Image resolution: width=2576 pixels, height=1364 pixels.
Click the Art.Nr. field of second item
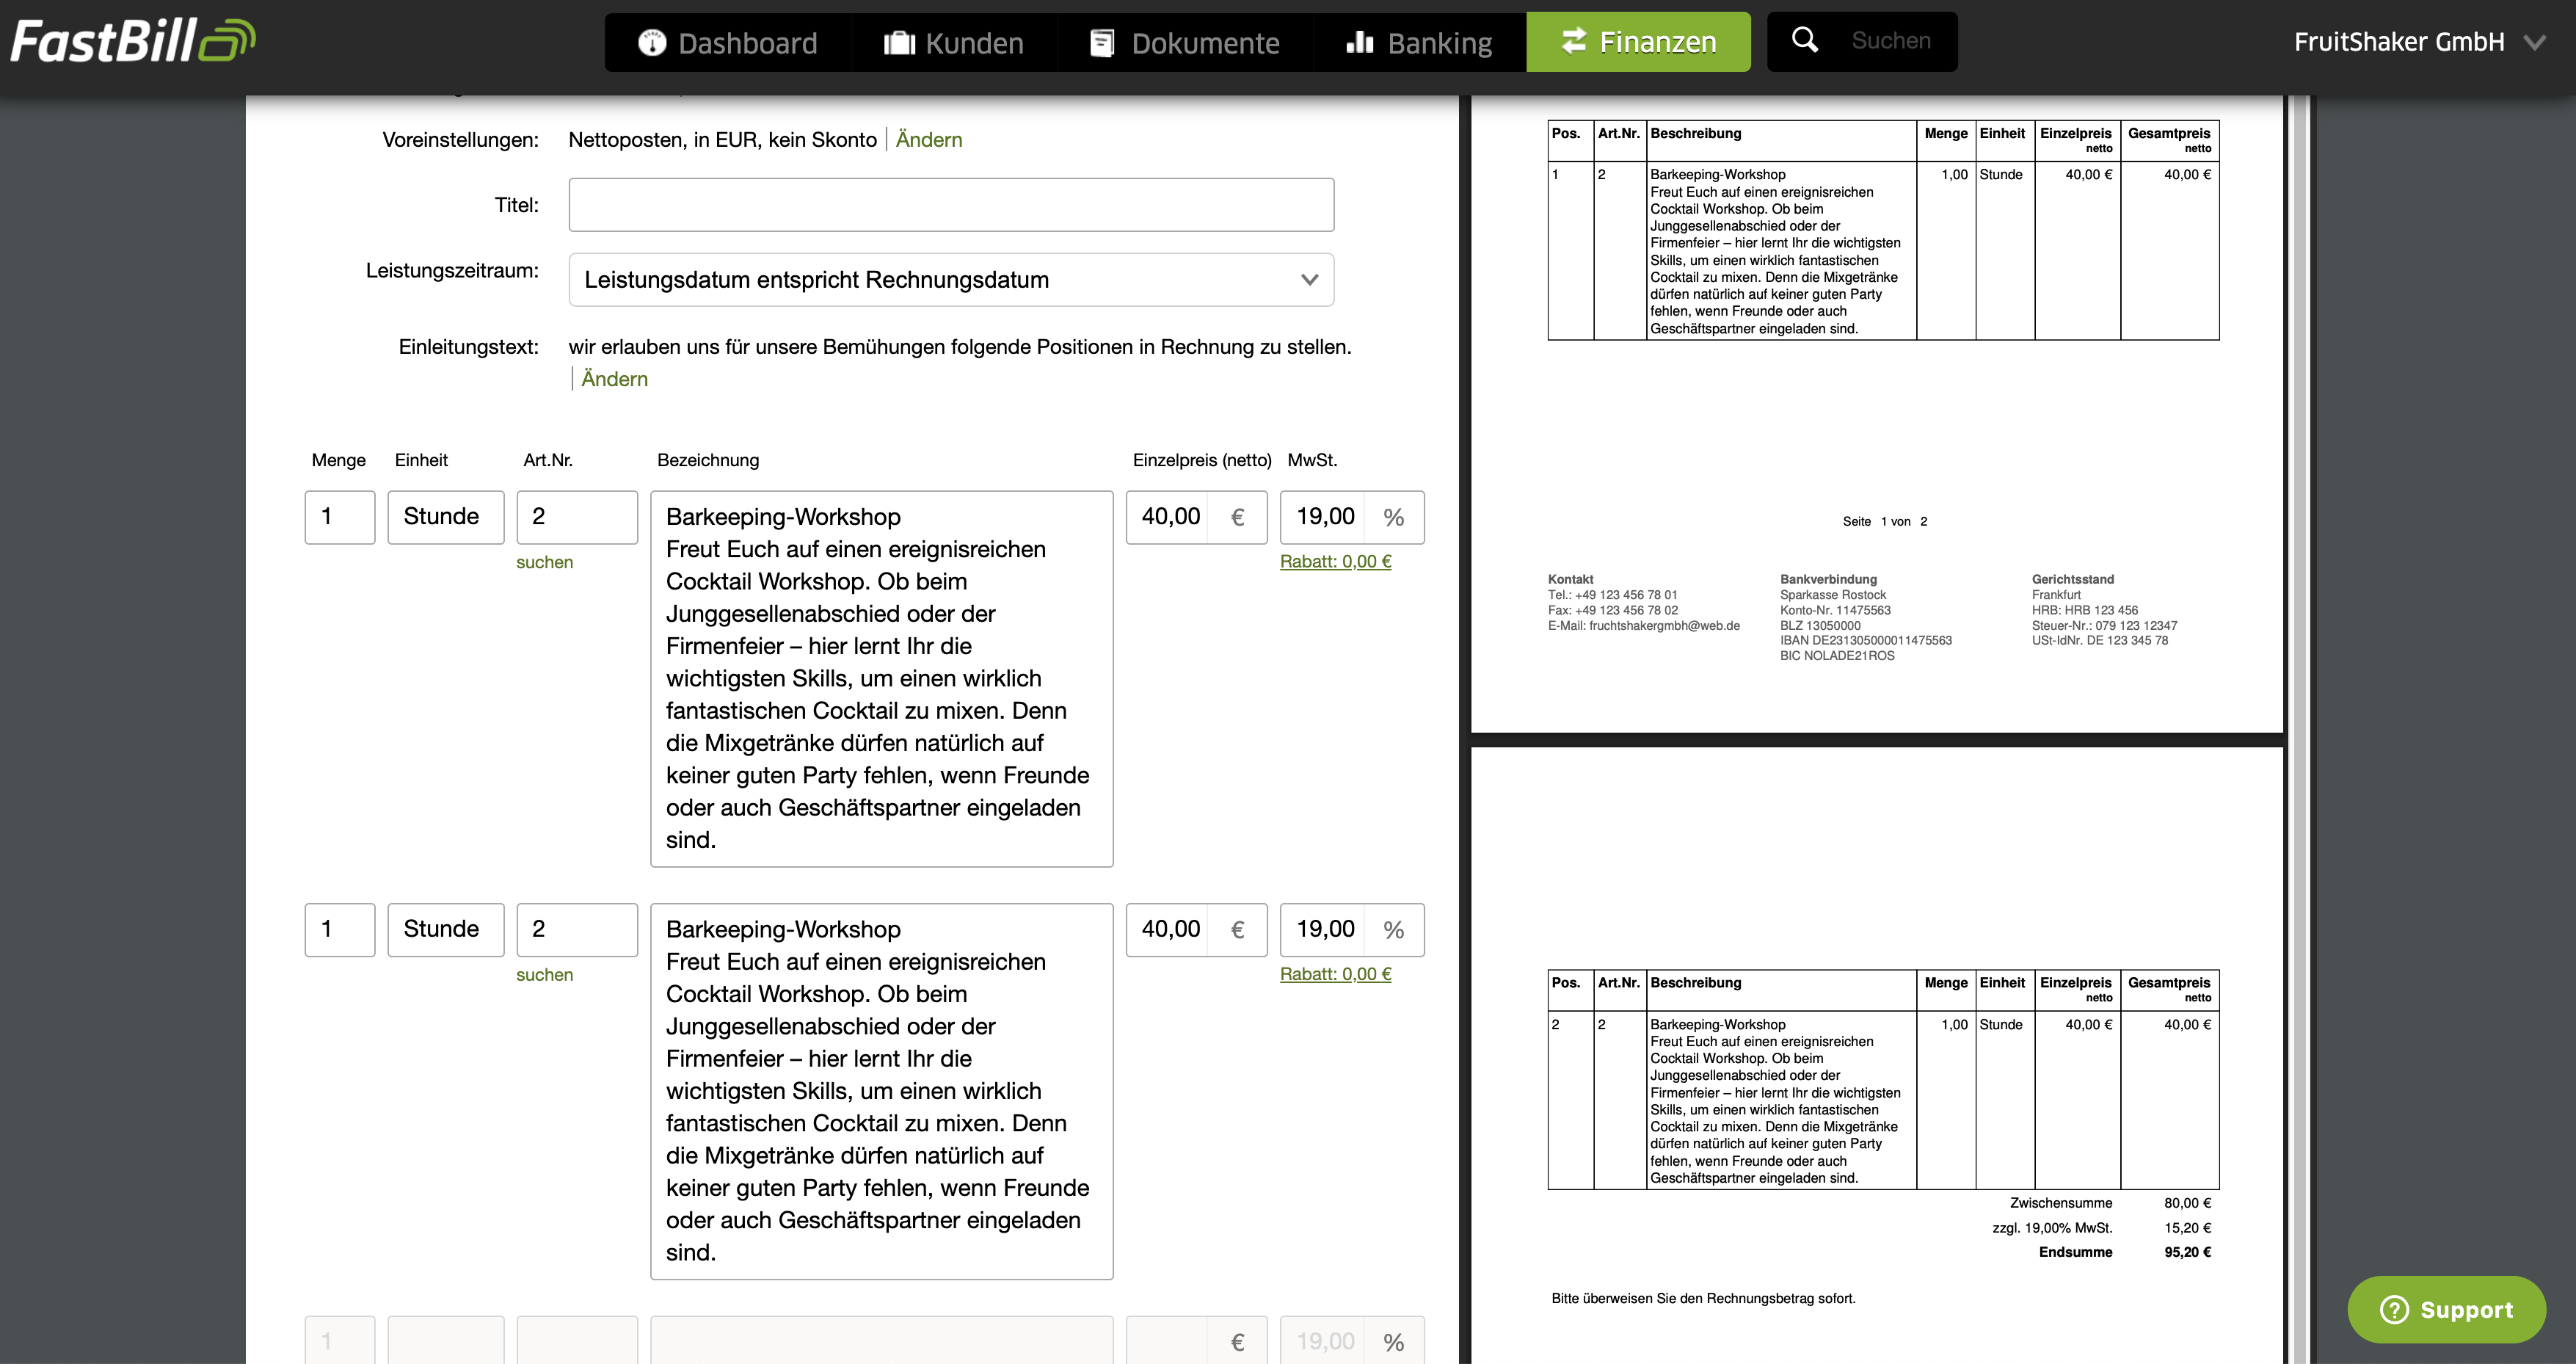tap(577, 930)
